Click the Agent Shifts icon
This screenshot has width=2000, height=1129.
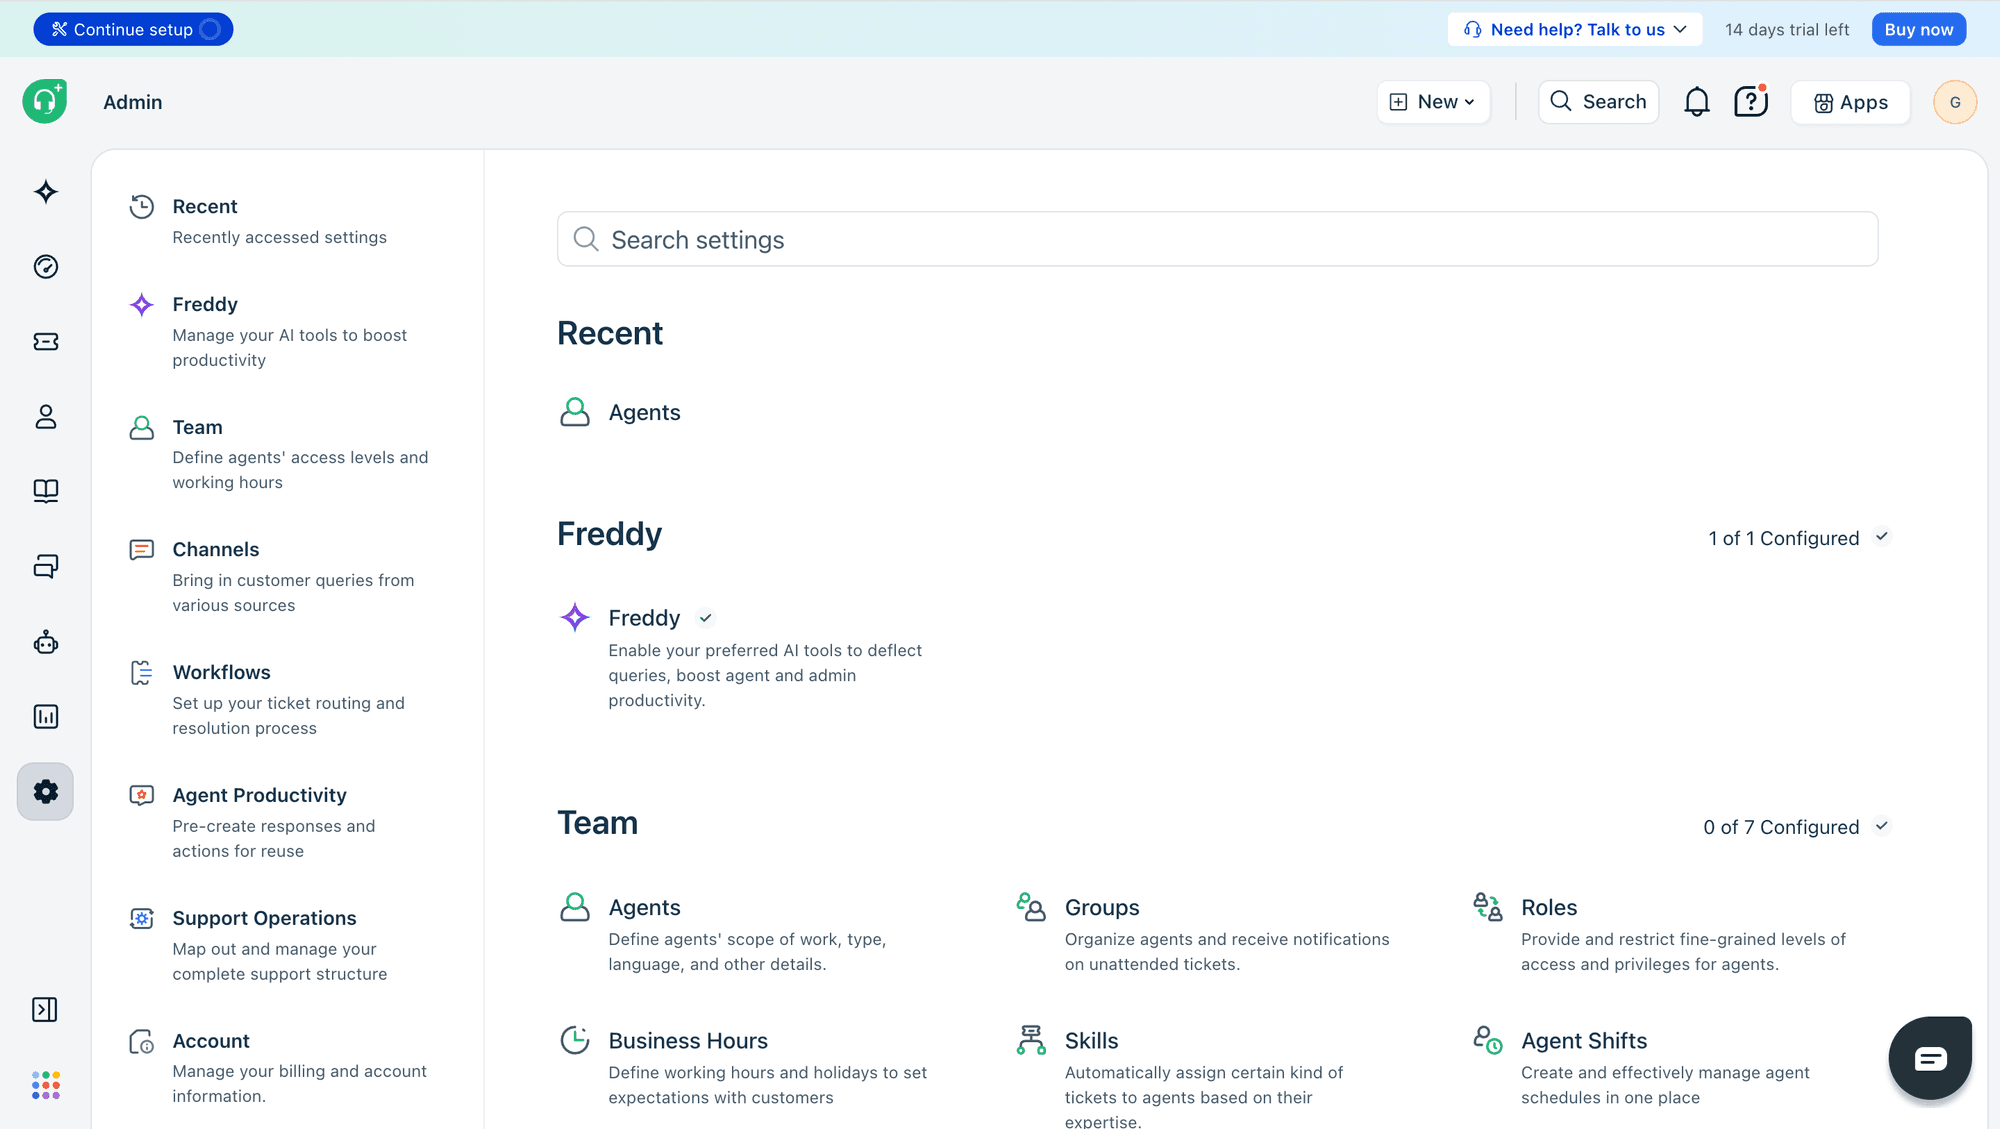coord(1488,1040)
